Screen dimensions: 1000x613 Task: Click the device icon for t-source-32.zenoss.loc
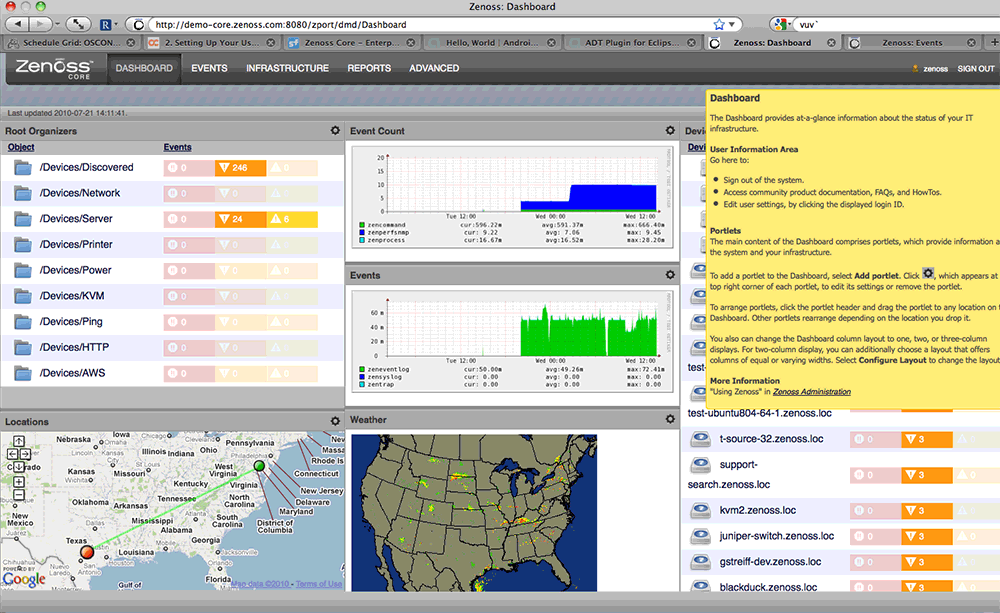701,438
